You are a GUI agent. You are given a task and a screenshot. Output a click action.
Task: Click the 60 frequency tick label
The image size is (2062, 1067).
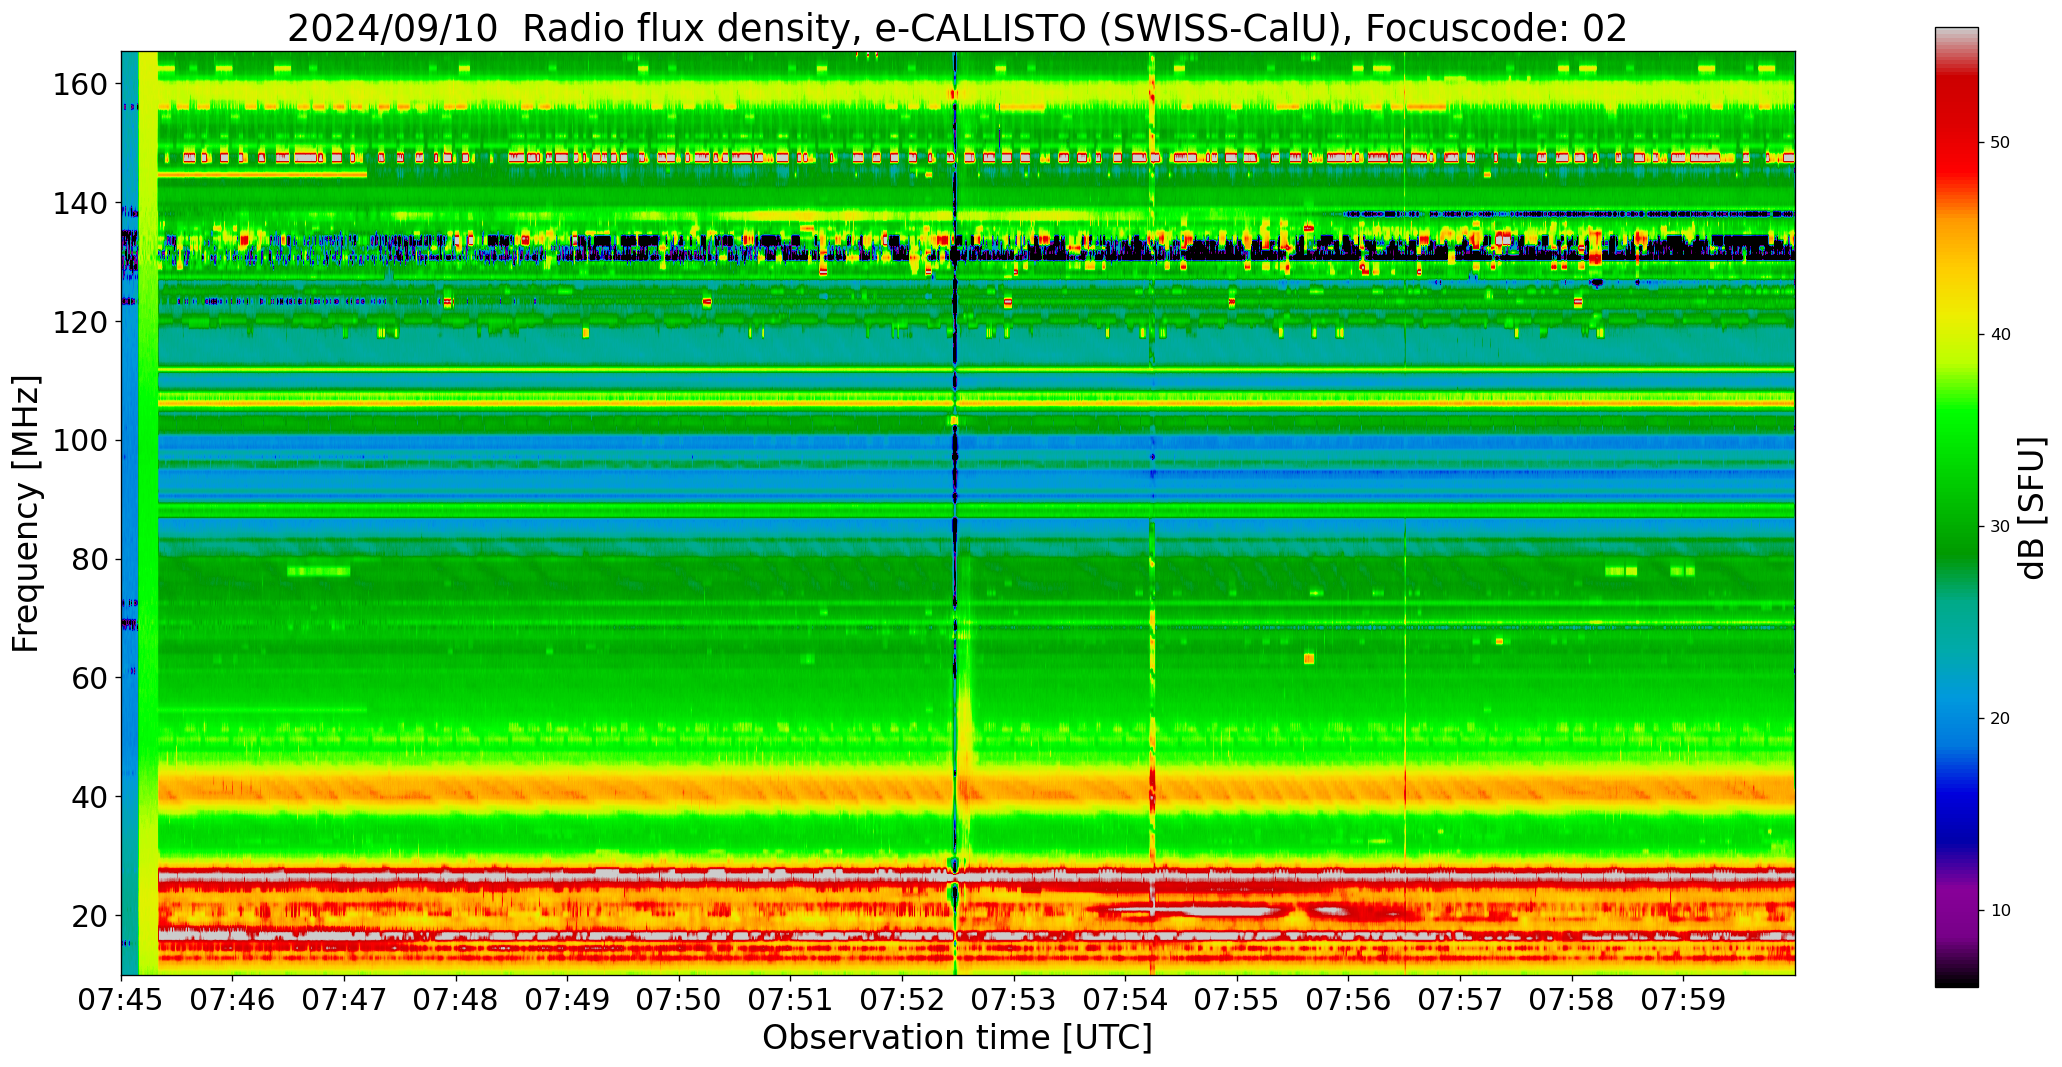coord(89,678)
